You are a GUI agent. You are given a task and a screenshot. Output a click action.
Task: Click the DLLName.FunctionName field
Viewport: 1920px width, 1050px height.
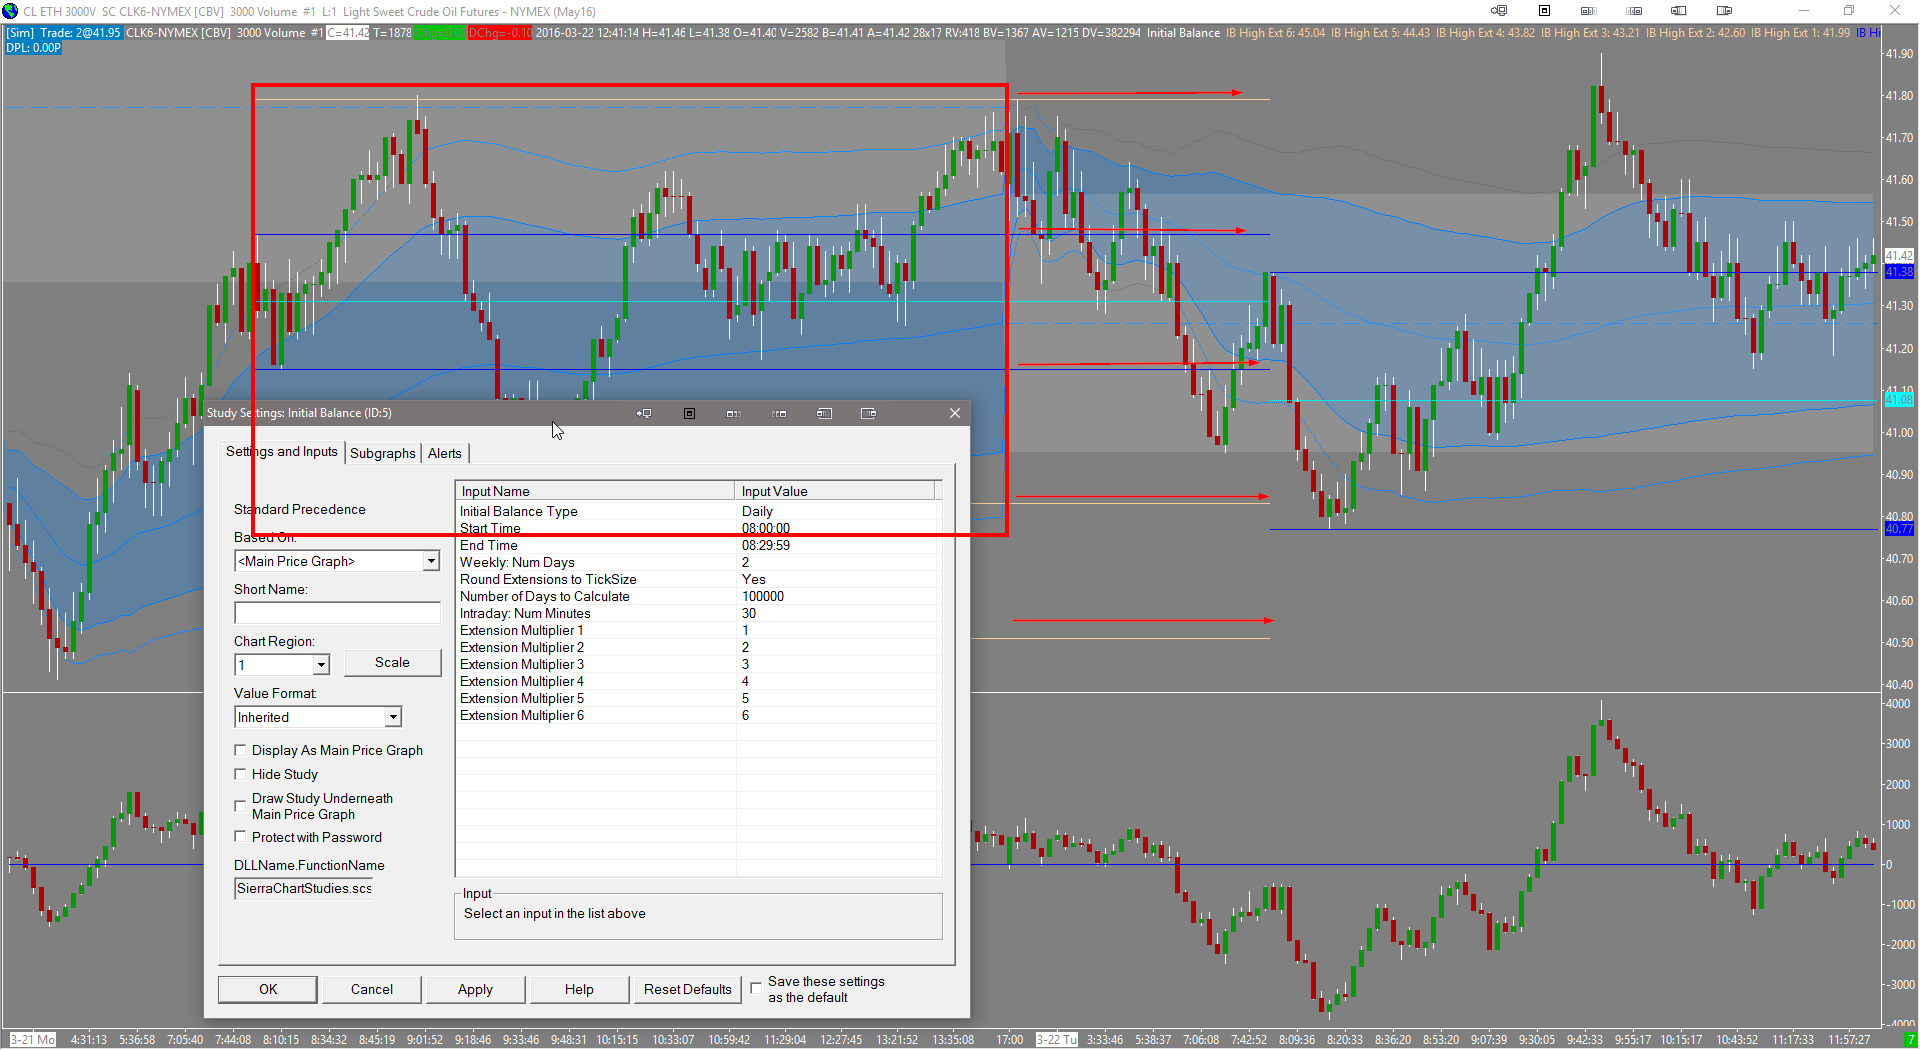[304, 889]
